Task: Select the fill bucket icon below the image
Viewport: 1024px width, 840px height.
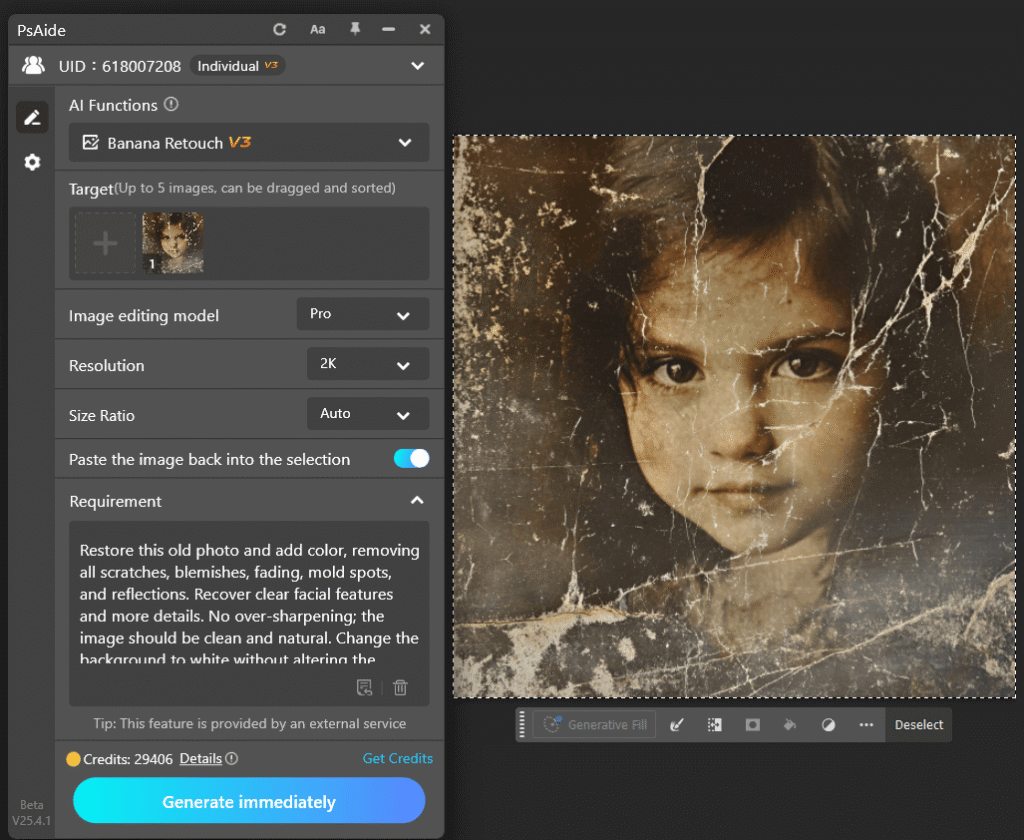Action: 789,725
